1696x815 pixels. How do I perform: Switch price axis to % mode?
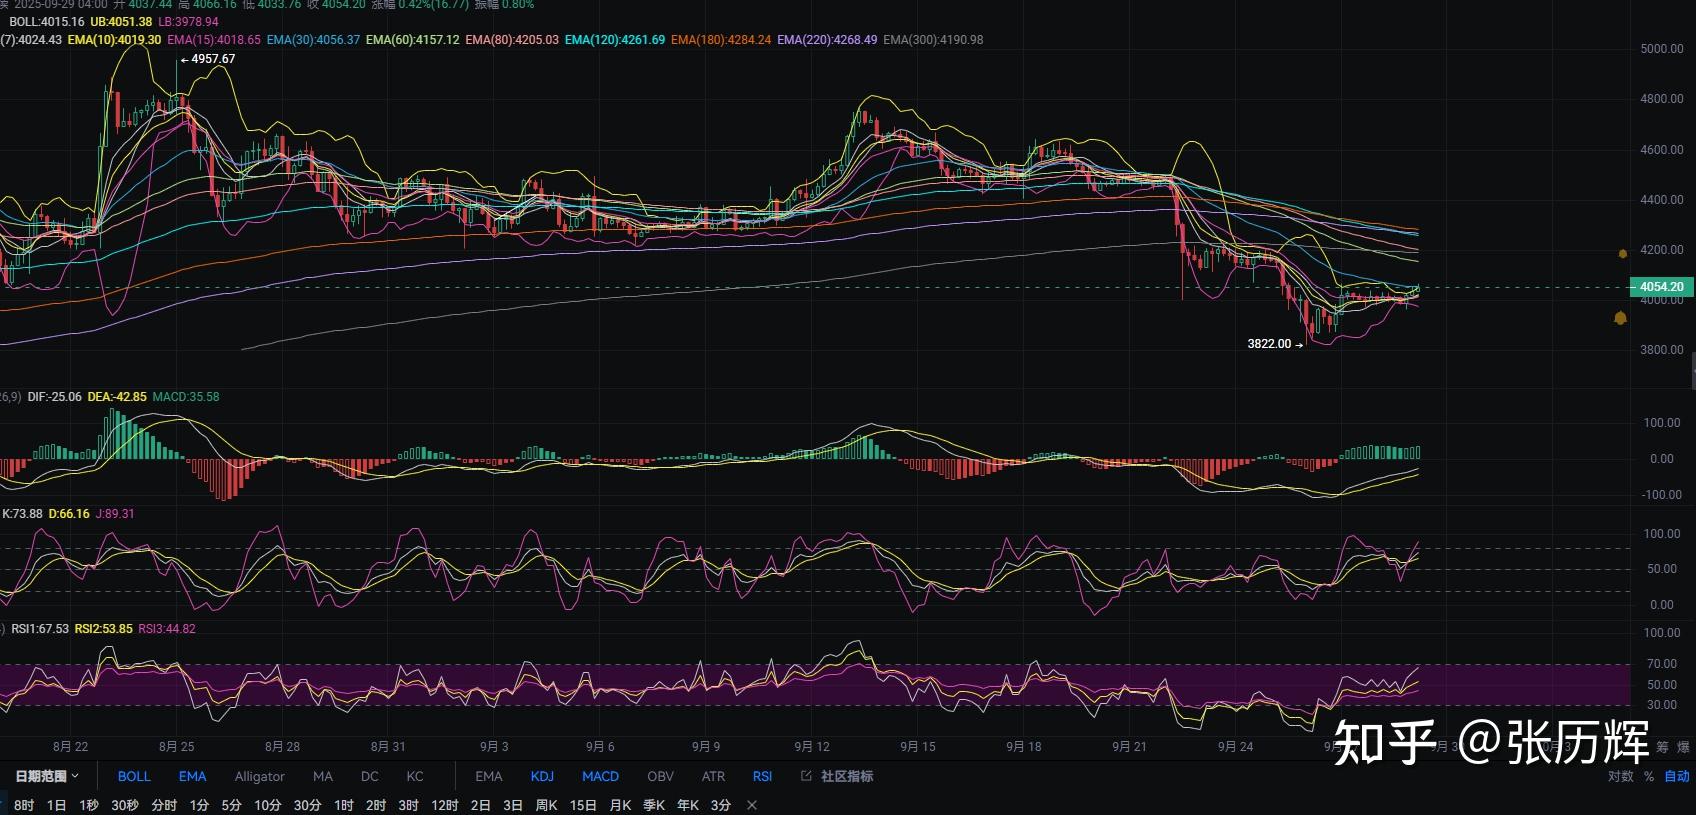click(1648, 776)
